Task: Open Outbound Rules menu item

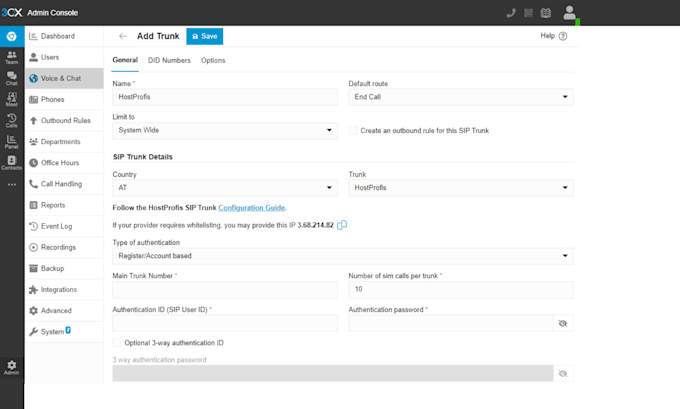Action: (x=64, y=121)
